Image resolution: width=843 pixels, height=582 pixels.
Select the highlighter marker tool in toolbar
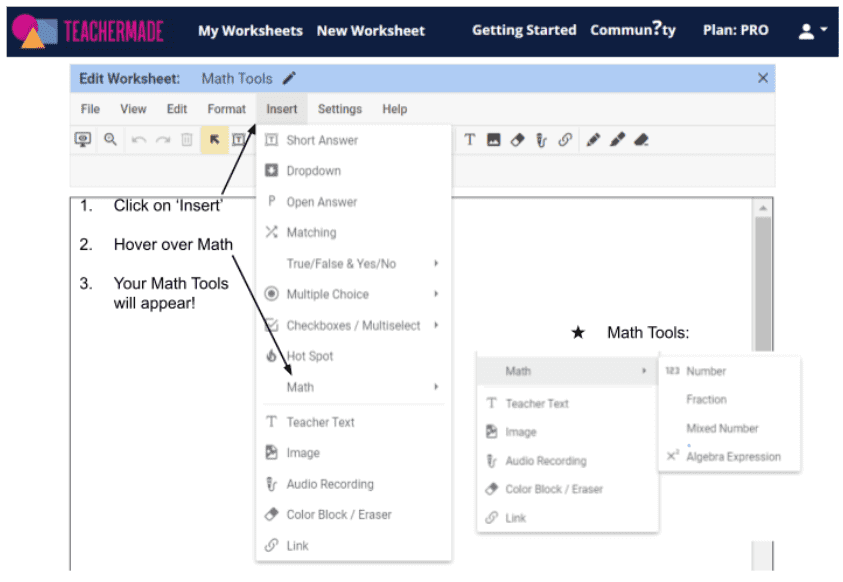click(x=617, y=140)
